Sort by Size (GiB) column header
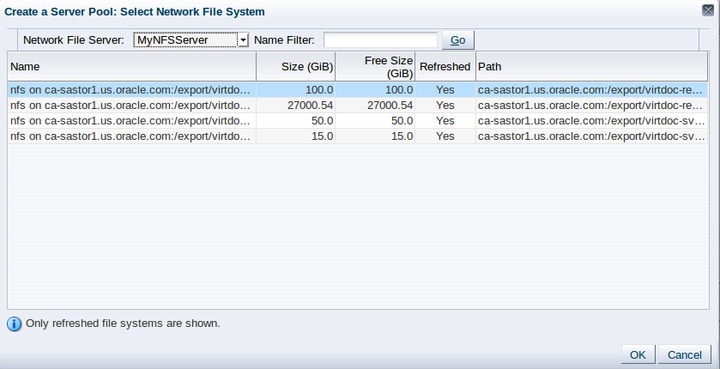This screenshot has width=720, height=369. click(x=296, y=67)
